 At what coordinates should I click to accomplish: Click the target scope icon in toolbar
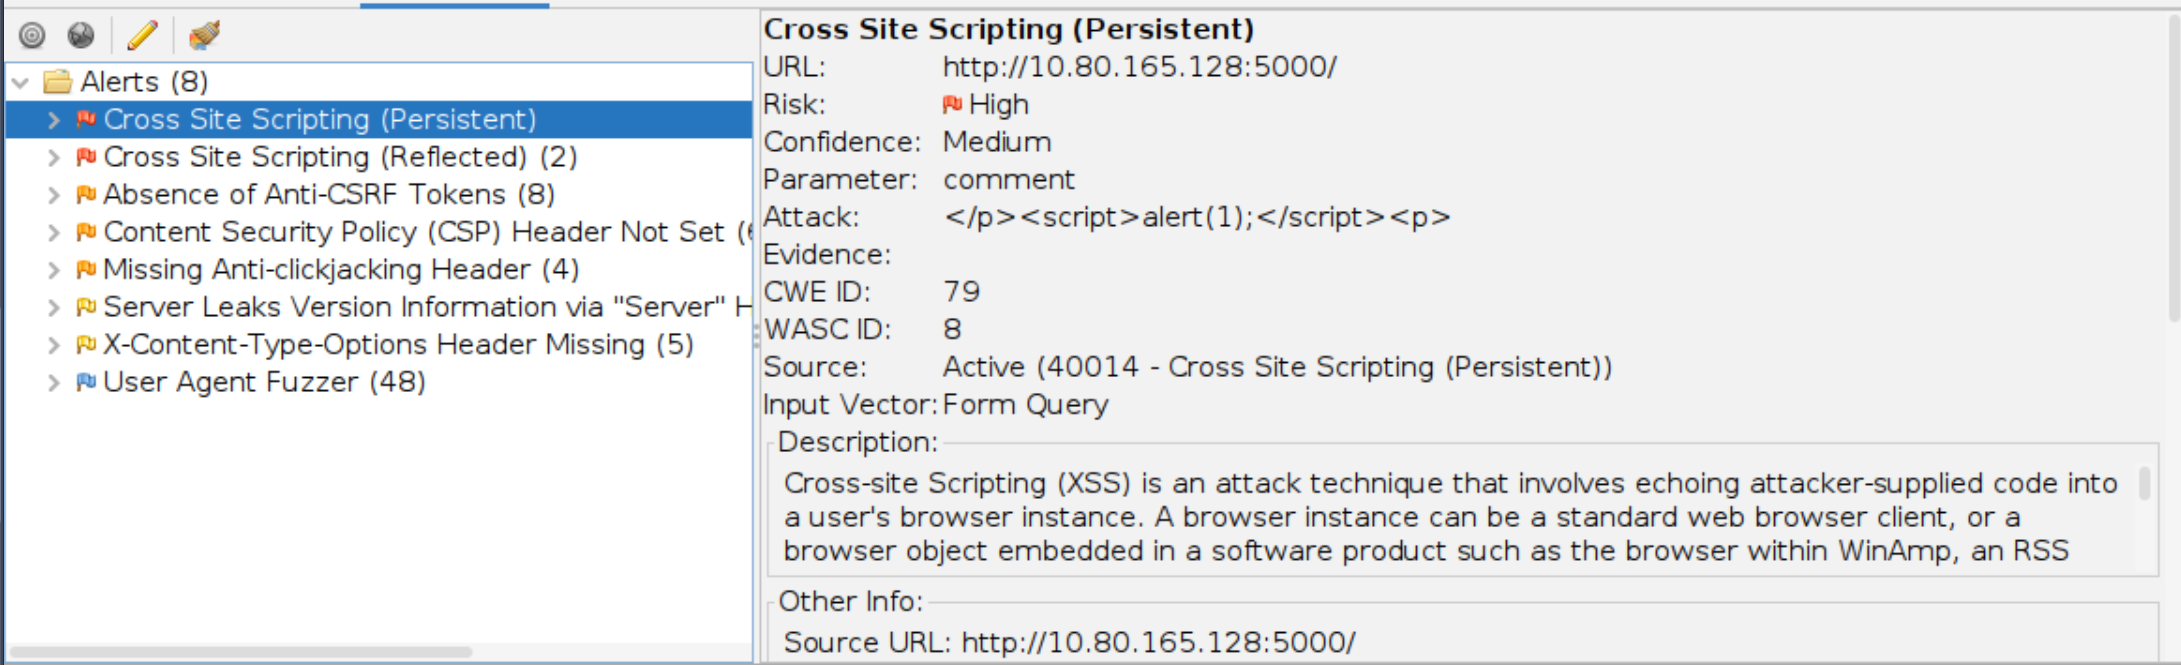tap(33, 36)
